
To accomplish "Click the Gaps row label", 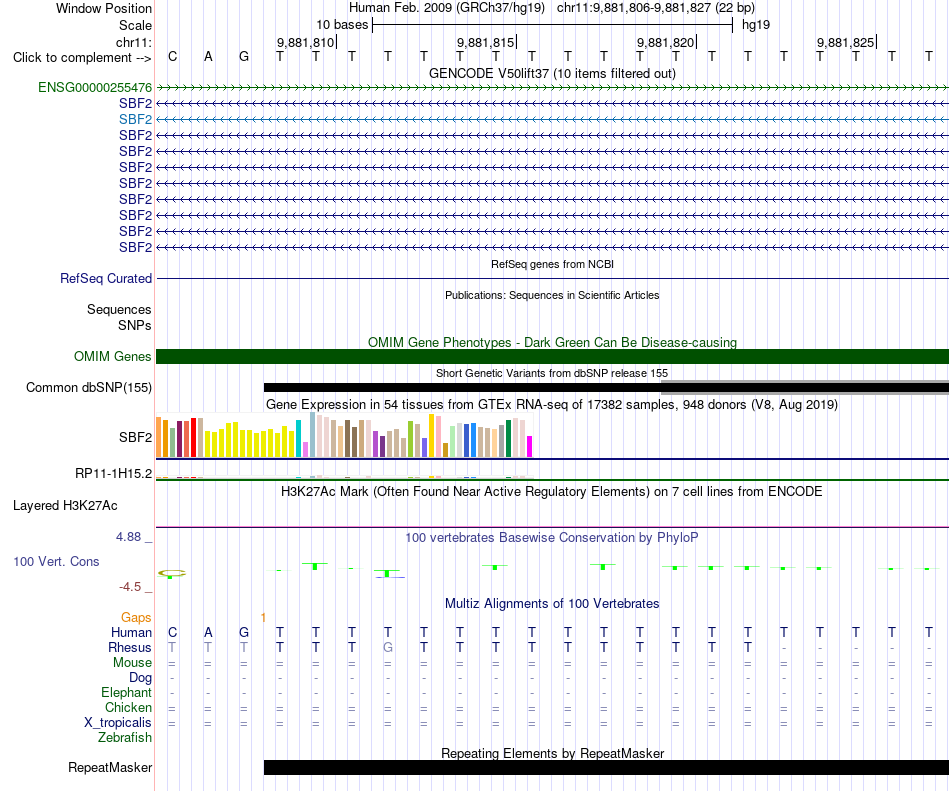I will point(136,617).
